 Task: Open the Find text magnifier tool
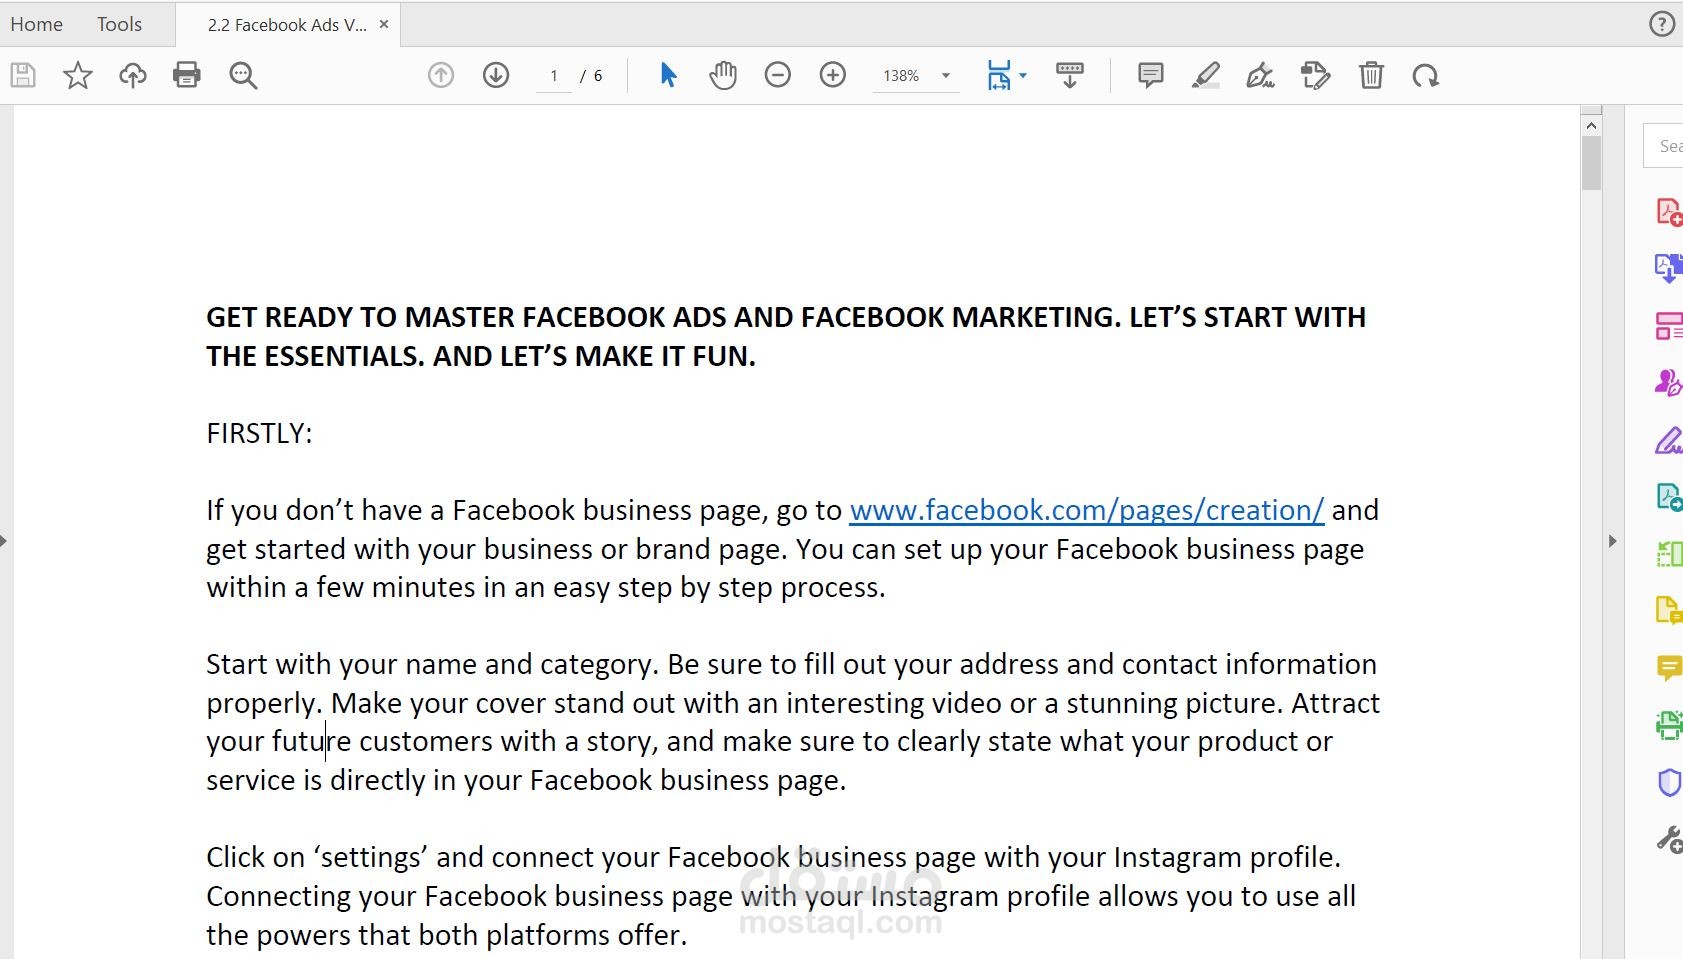coord(243,75)
